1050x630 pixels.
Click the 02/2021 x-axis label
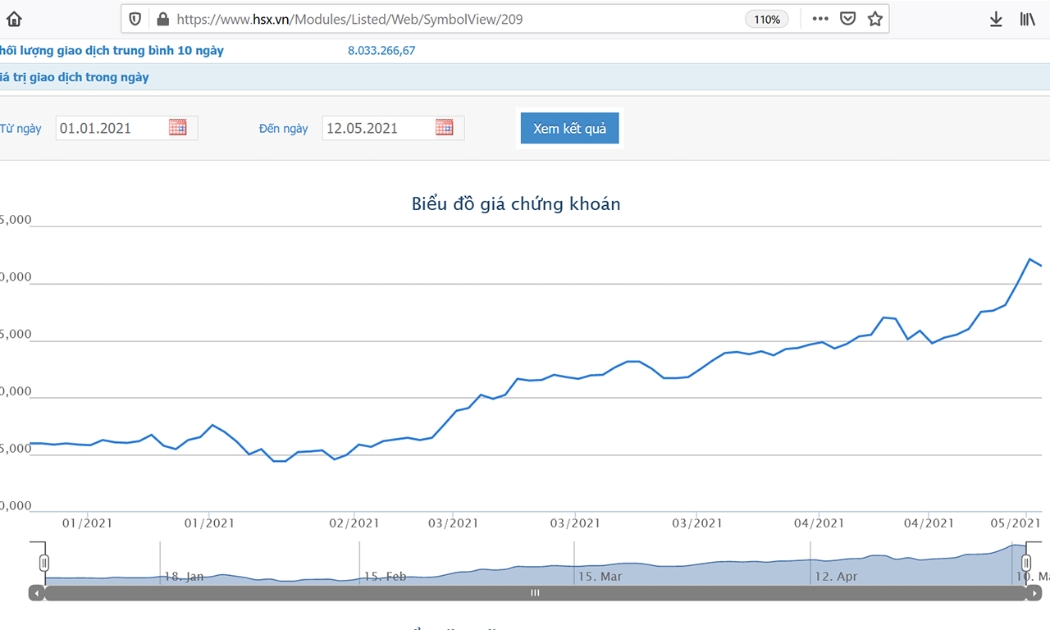[354, 523]
